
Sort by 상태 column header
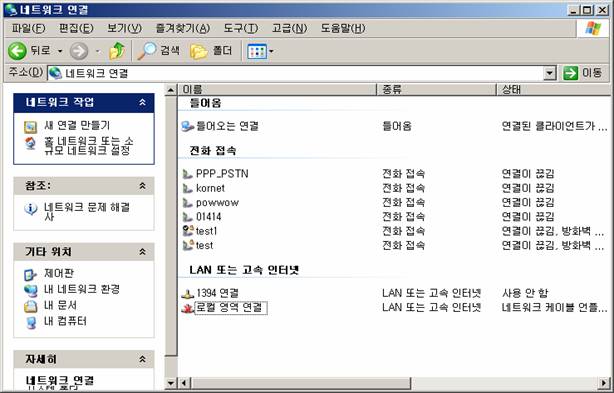coord(553,90)
